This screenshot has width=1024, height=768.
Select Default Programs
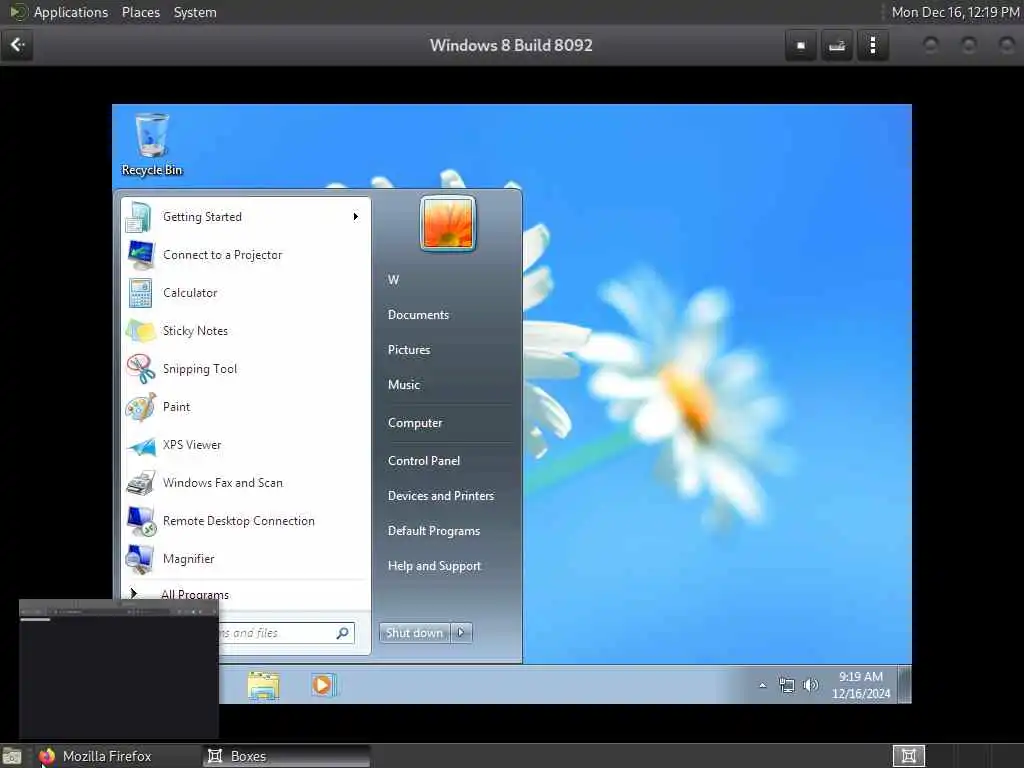[434, 531]
